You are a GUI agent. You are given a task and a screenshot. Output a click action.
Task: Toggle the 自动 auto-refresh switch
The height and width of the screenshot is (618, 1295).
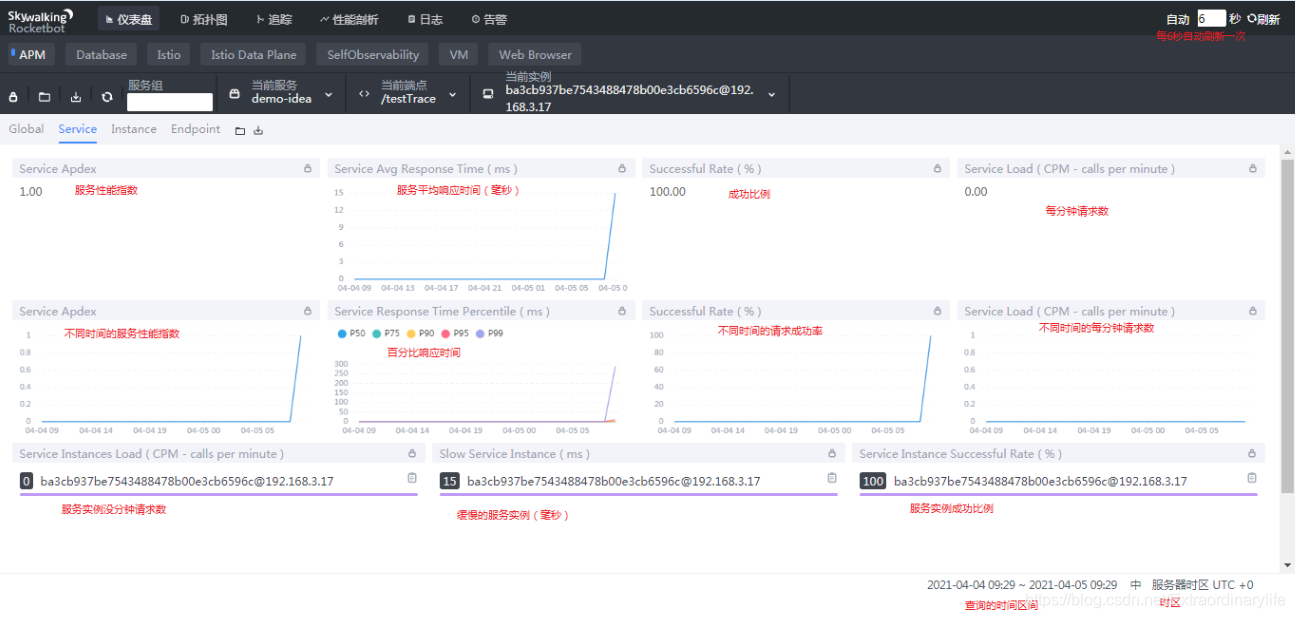tap(1178, 19)
